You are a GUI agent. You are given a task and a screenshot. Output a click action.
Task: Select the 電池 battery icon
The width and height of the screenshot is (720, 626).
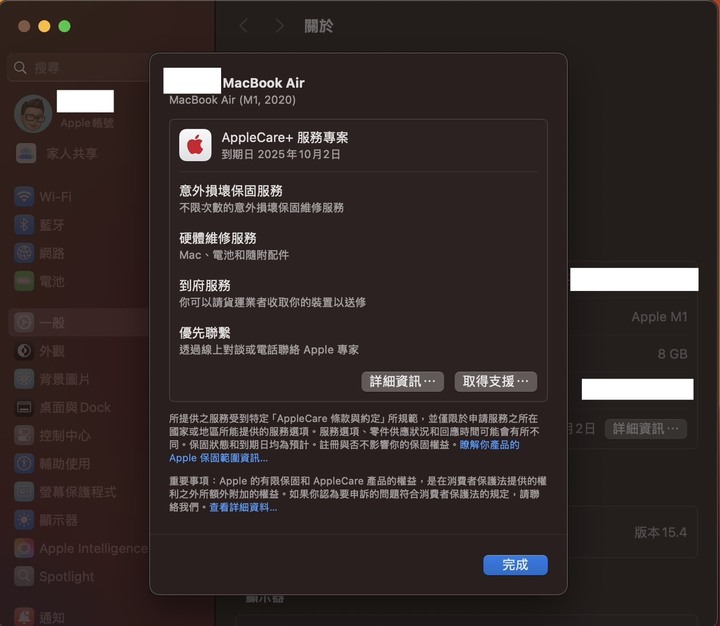(24, 281)
